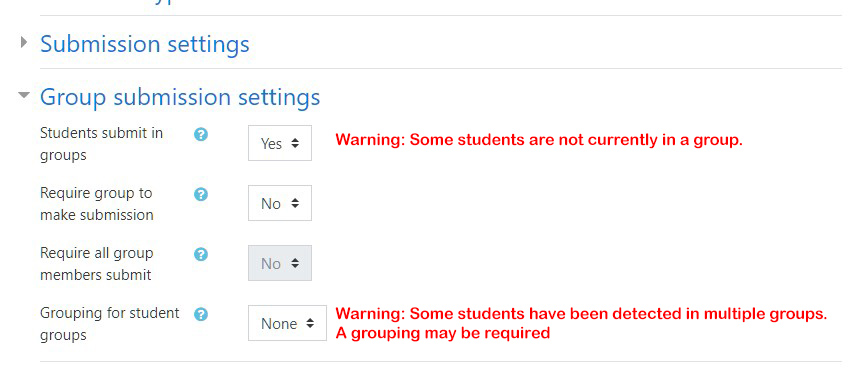Open the Students submit in groups Yes dropdown

point(280,143)
